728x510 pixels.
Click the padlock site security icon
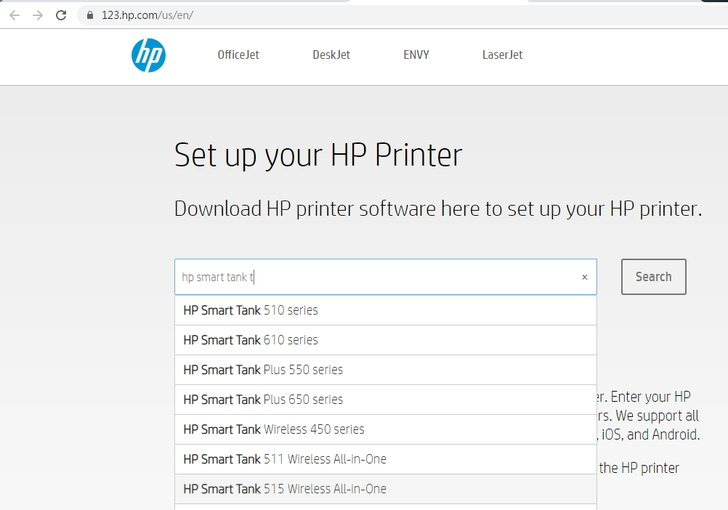(90, 15)
